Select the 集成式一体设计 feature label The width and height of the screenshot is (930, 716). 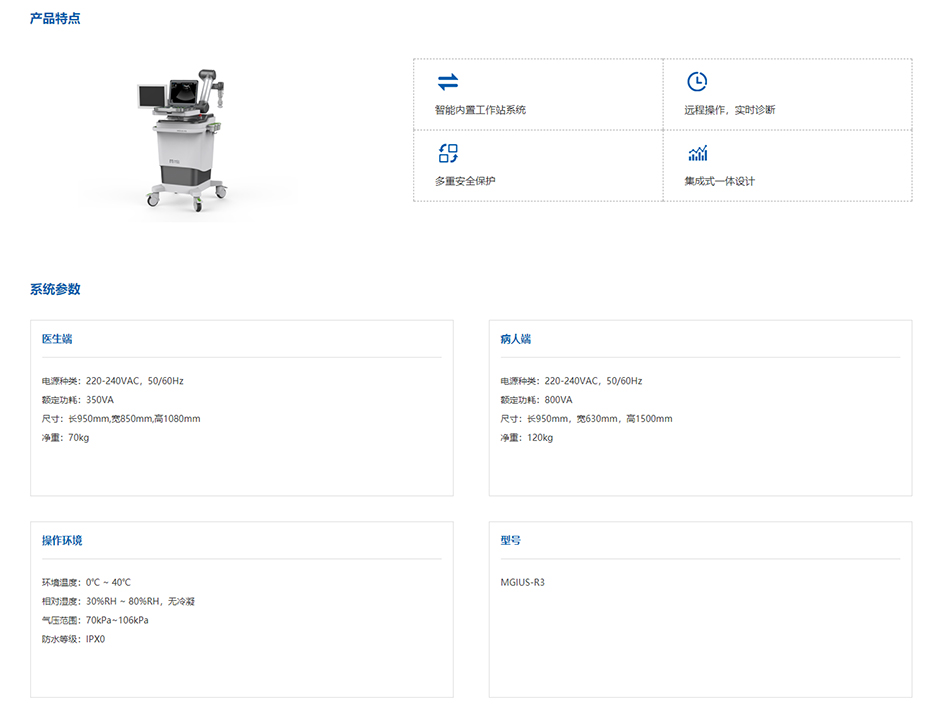pyautogui.click(x=719, y=181)
